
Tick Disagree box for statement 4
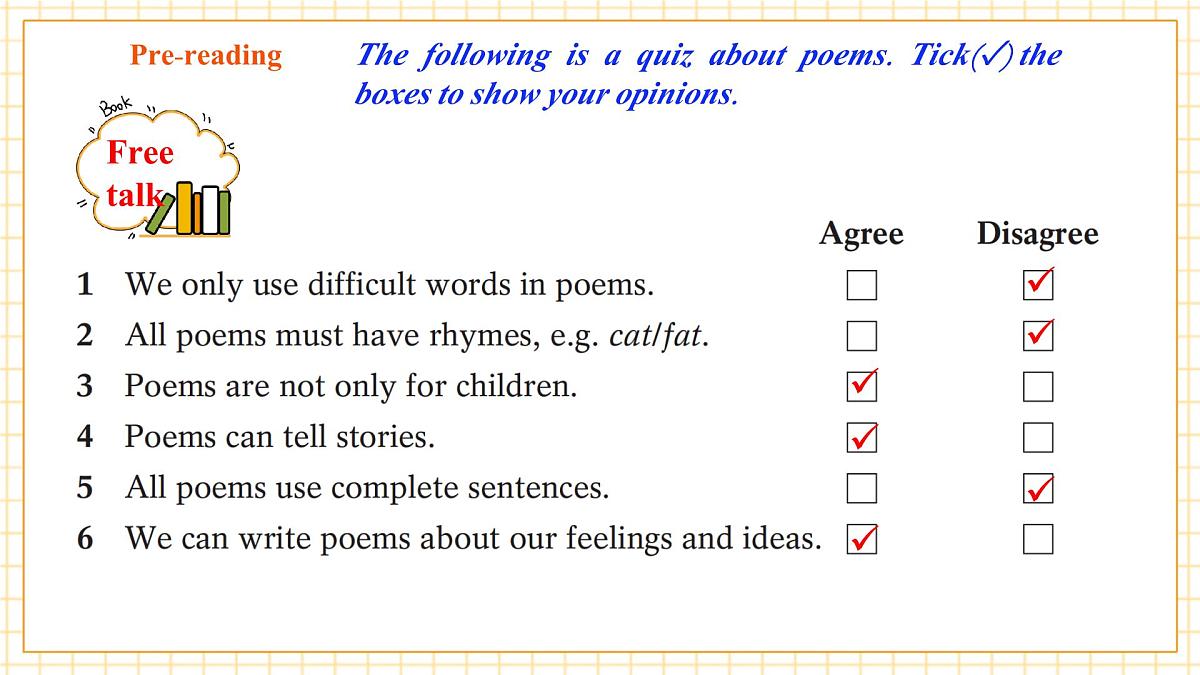click(1038, 437)
